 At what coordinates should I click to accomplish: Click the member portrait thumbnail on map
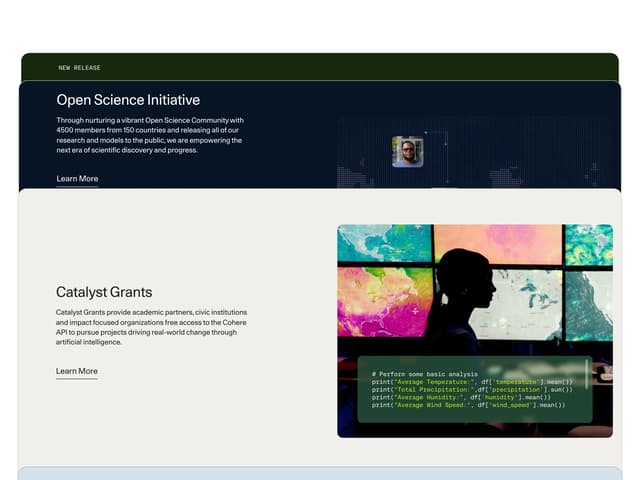pyautogui.click(x=407, y=152)
